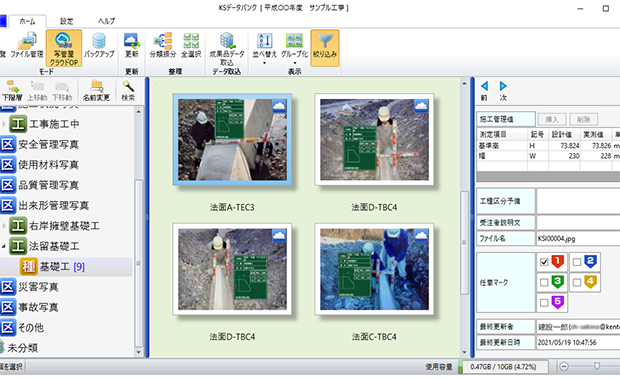Check the mark 5 purple checkbox
This screenshot has height=380, width=620.
(x=544, y=303)
